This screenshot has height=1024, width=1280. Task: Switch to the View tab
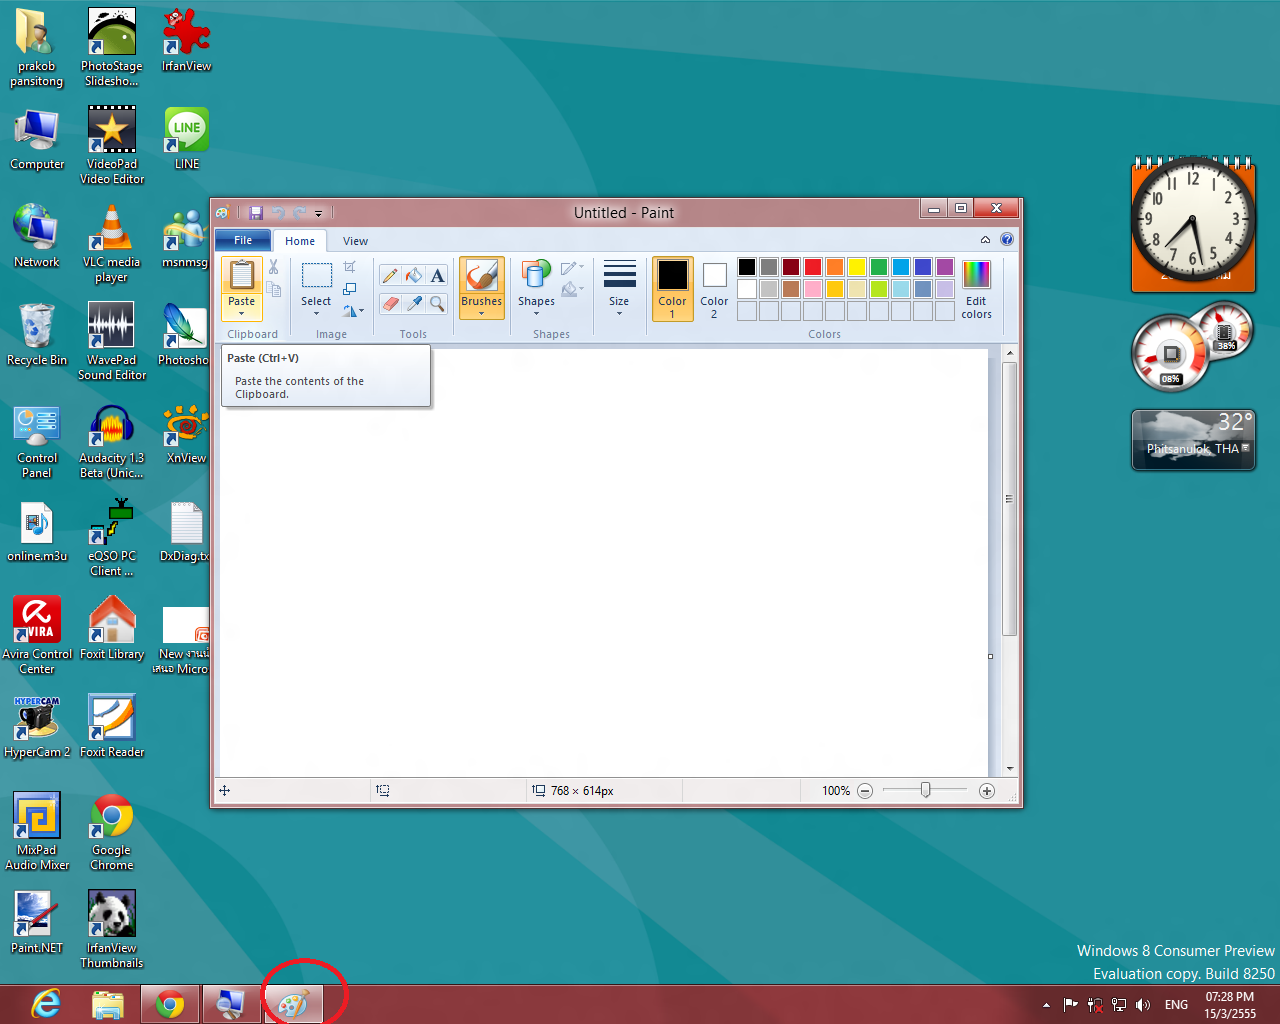(355, 241)
